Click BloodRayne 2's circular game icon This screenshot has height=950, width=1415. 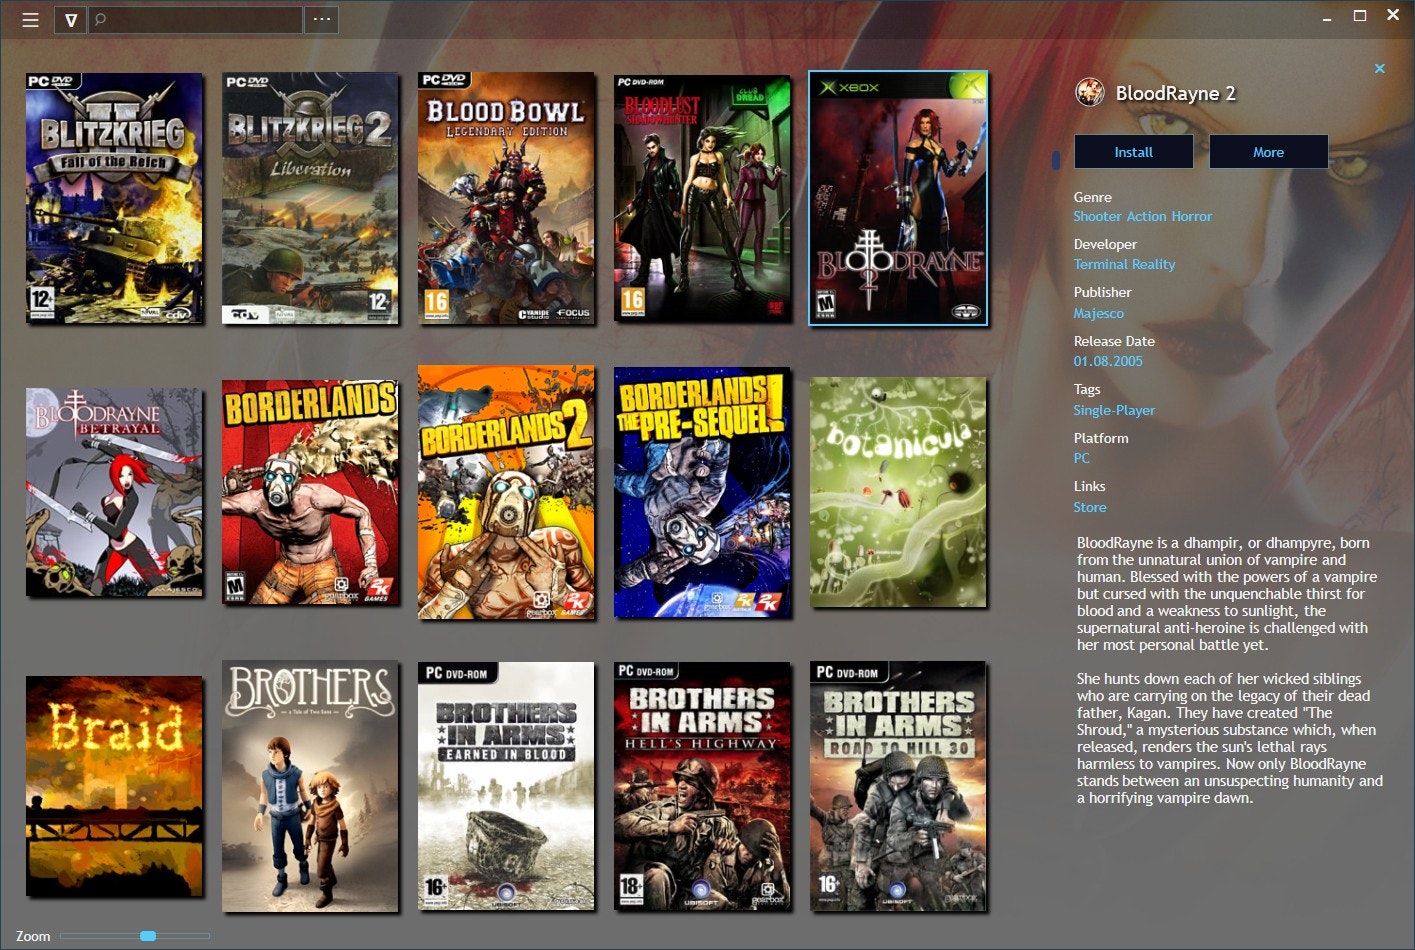click(x=1090, y=93)
